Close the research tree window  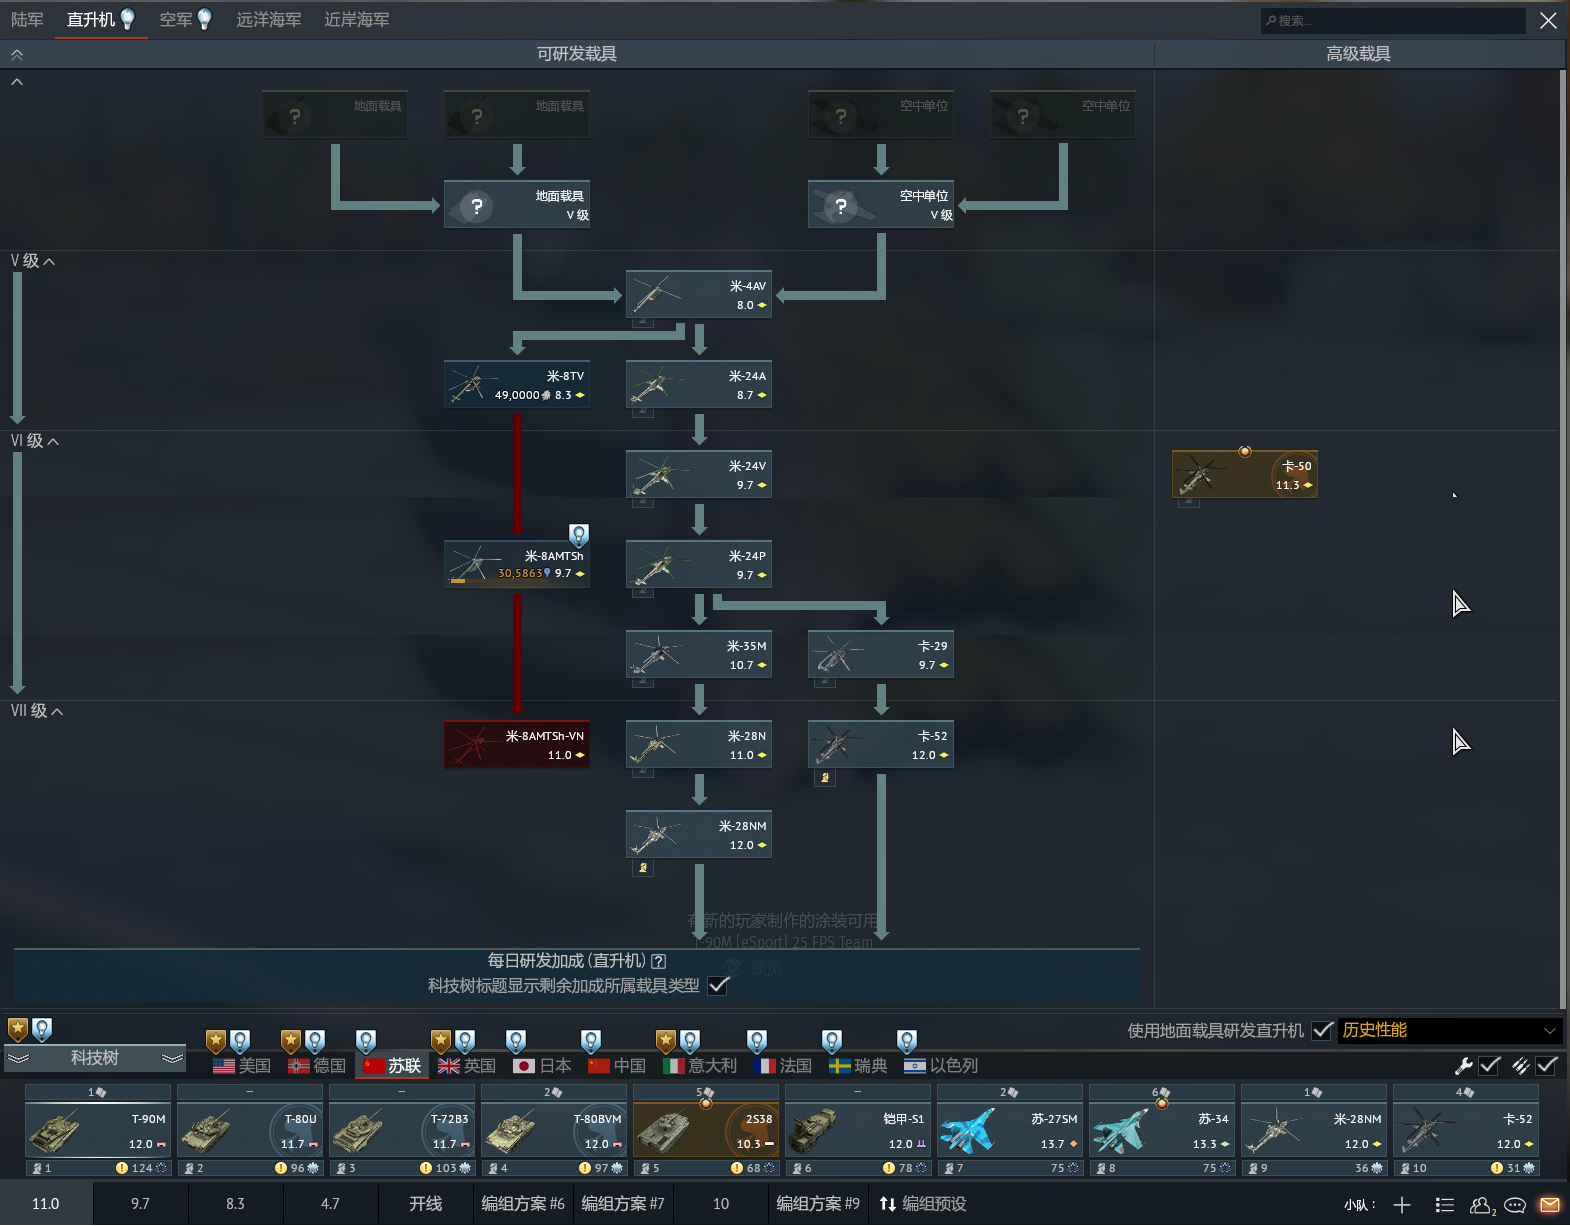click(x=1548, y=20)
